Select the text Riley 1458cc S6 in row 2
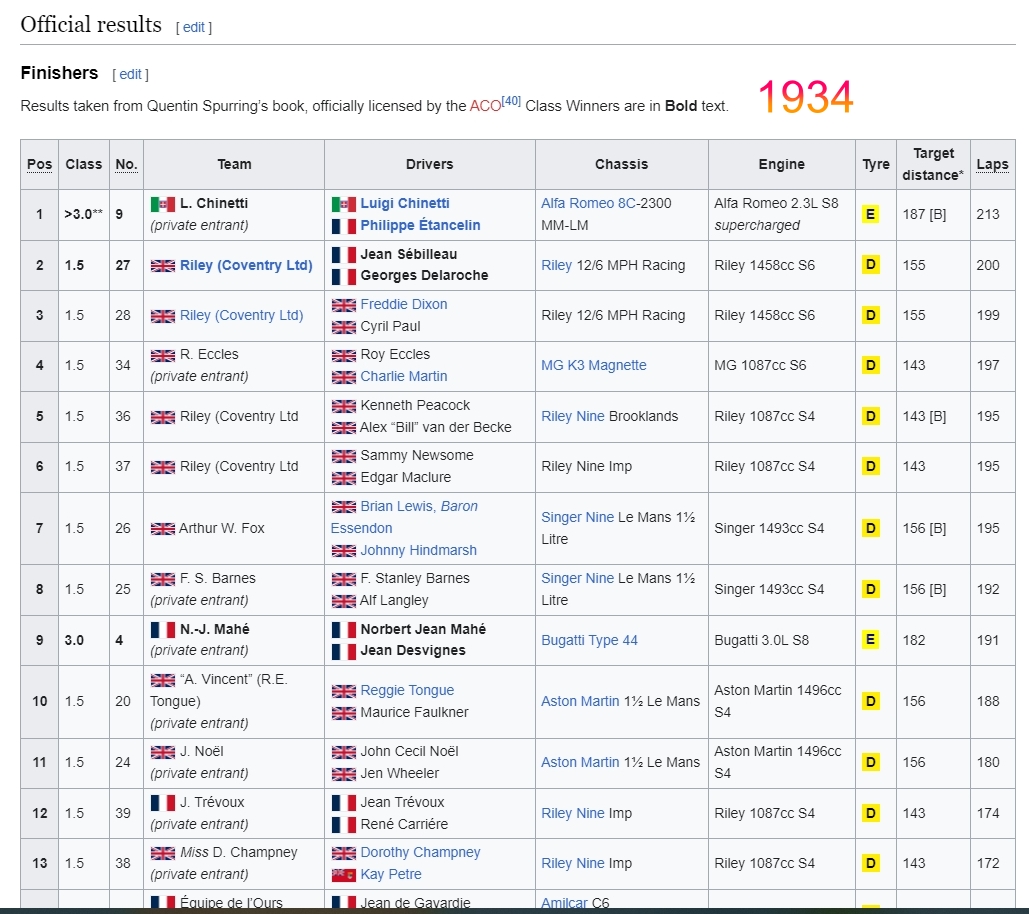This screenshot has width=1029, height=914. (765, 265)
